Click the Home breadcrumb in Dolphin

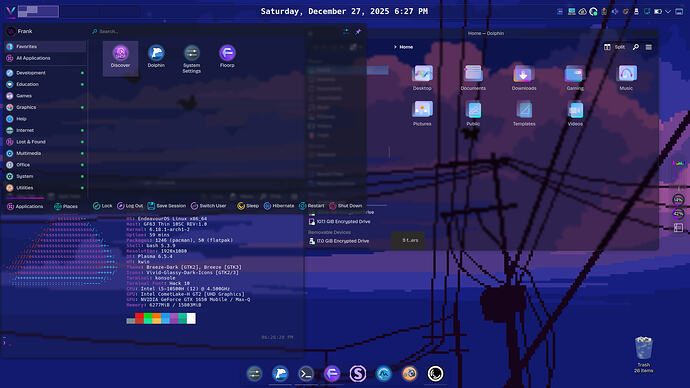[x=406, y=47]
